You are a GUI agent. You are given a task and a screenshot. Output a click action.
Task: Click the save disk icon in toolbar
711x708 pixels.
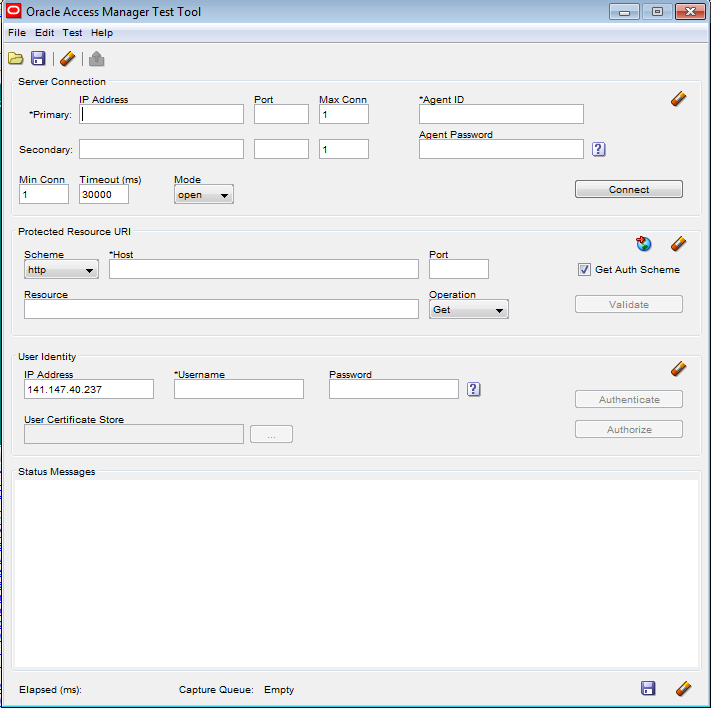point(38,59)
